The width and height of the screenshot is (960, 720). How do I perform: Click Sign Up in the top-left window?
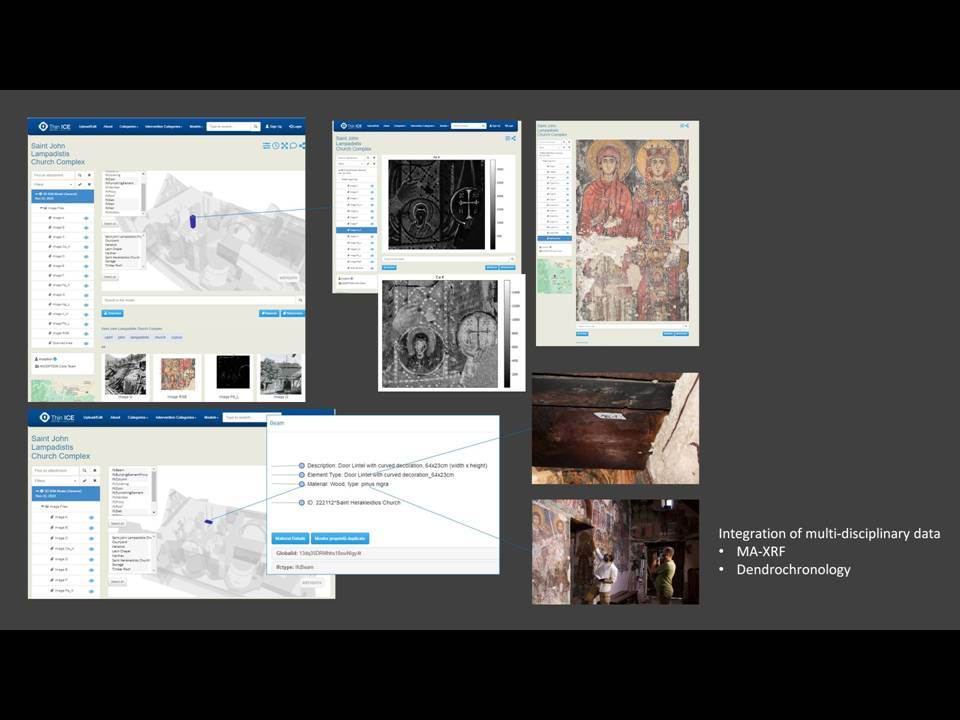274,127
